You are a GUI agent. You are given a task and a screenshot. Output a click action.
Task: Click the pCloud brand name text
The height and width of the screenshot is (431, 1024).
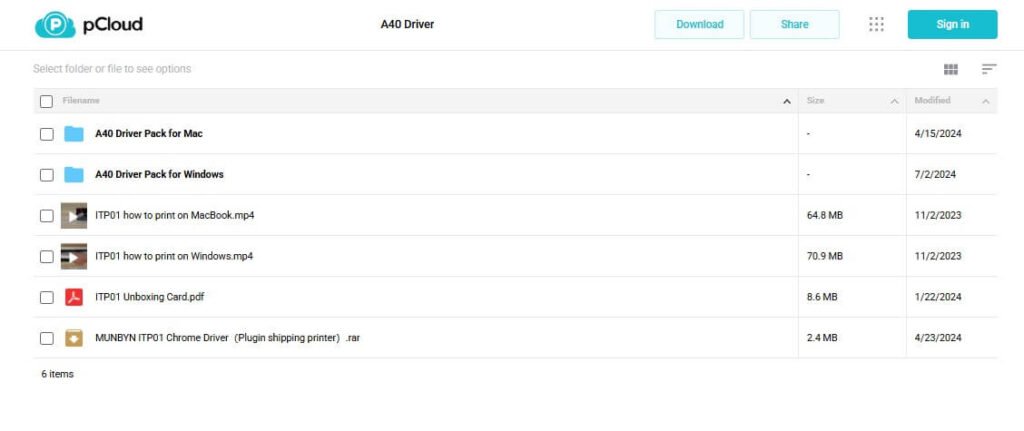[x=112, y=25]
